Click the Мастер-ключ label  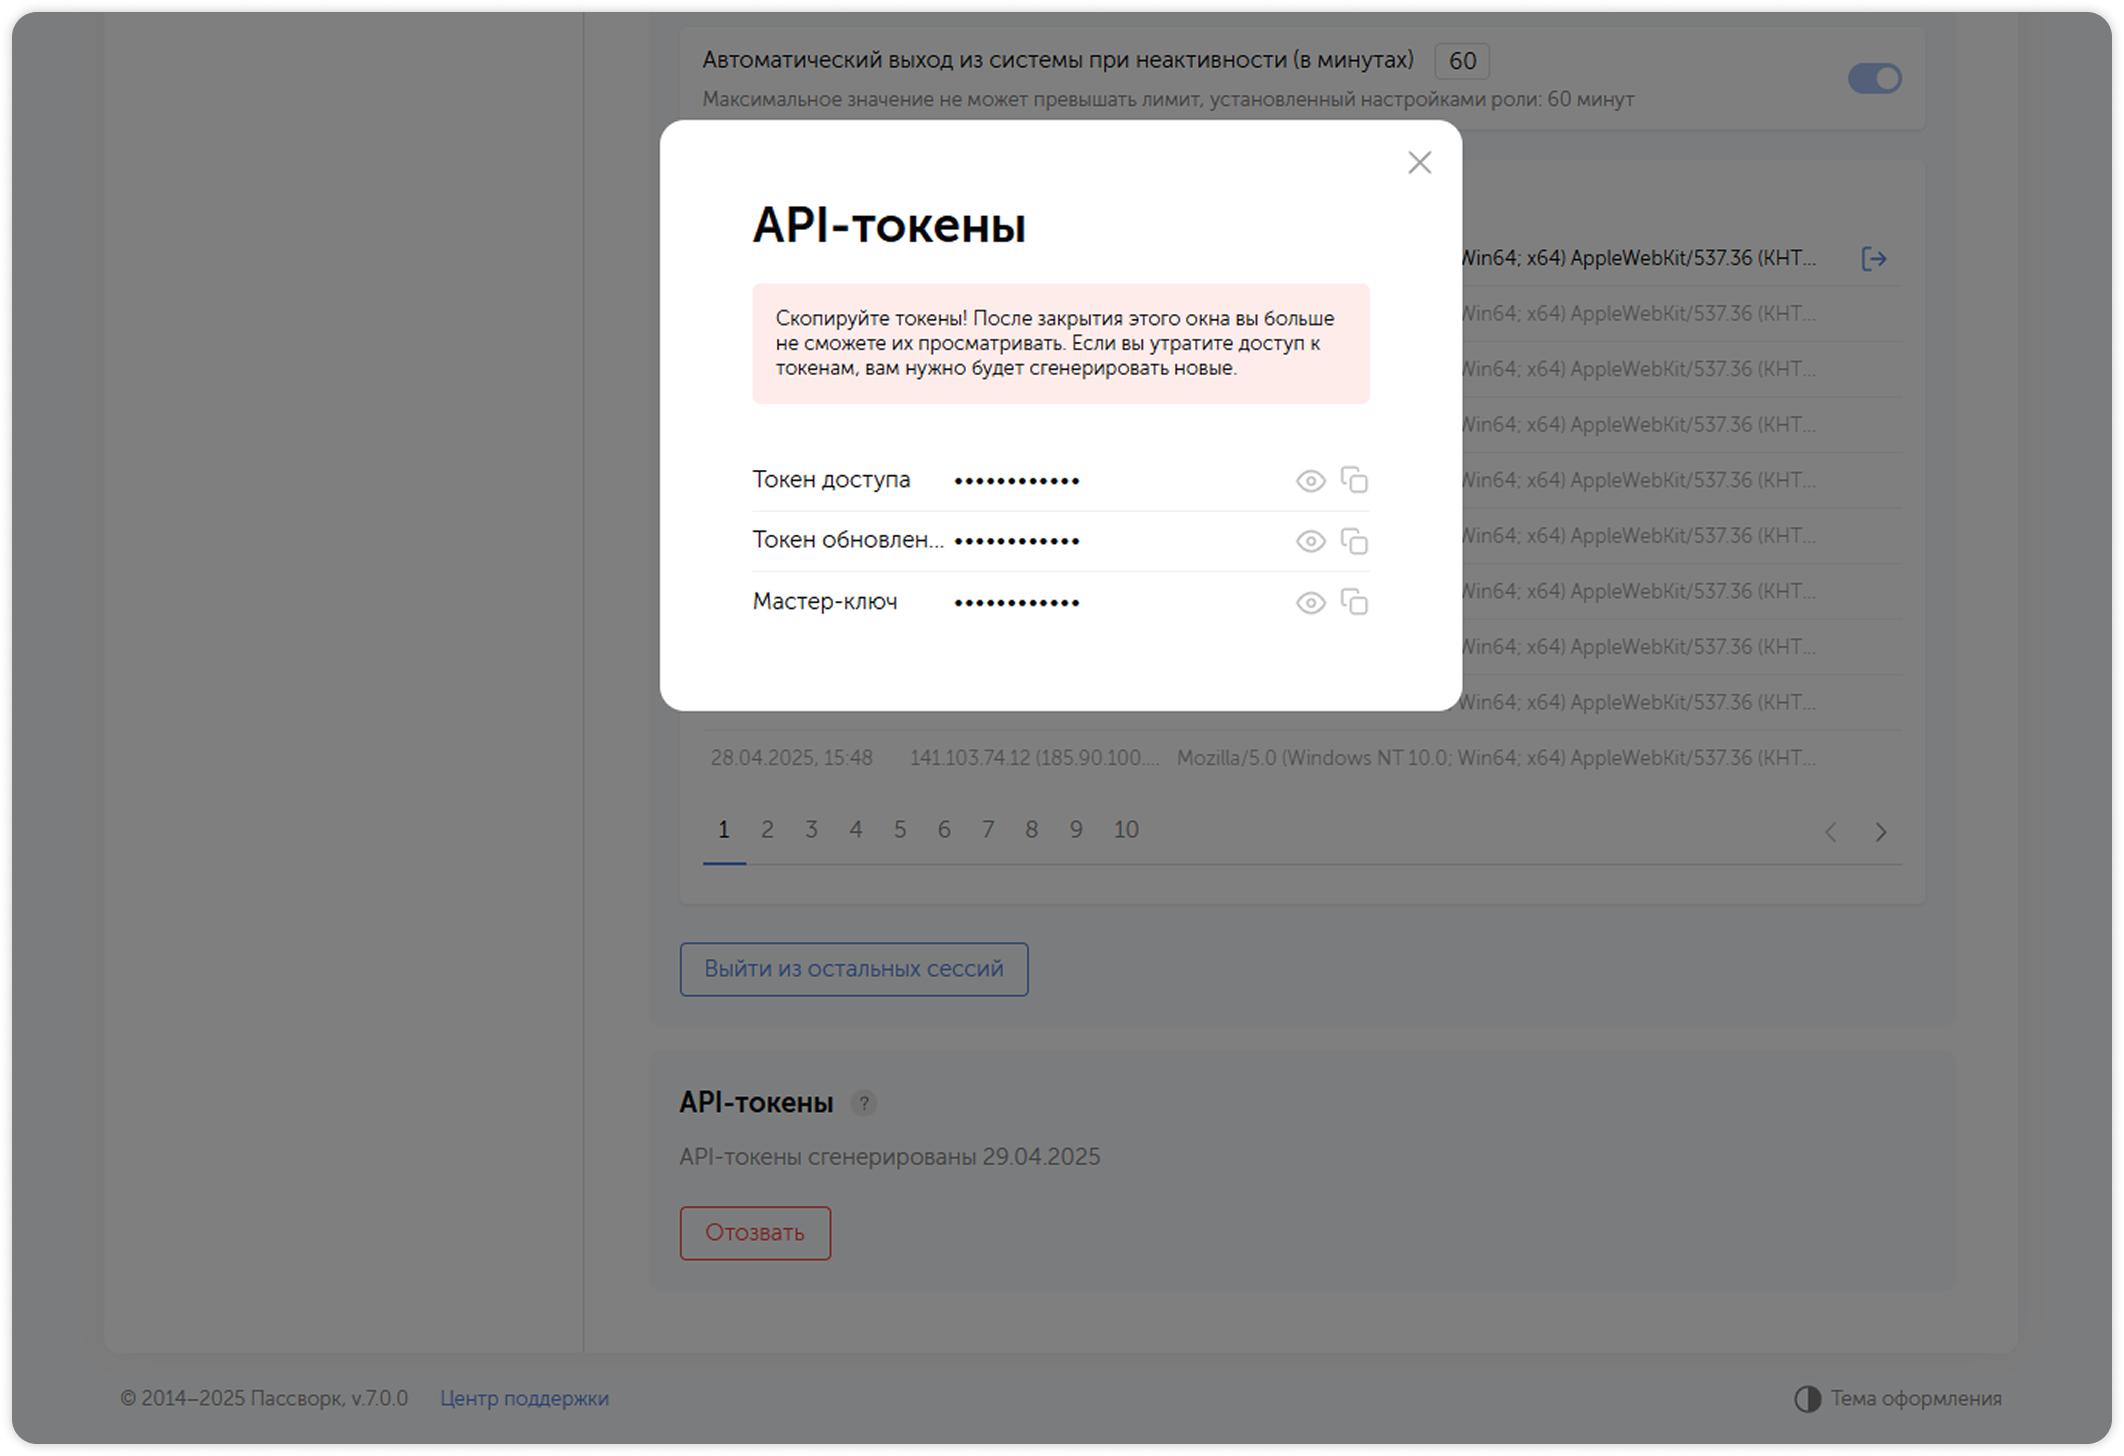[x=825, y=602]
